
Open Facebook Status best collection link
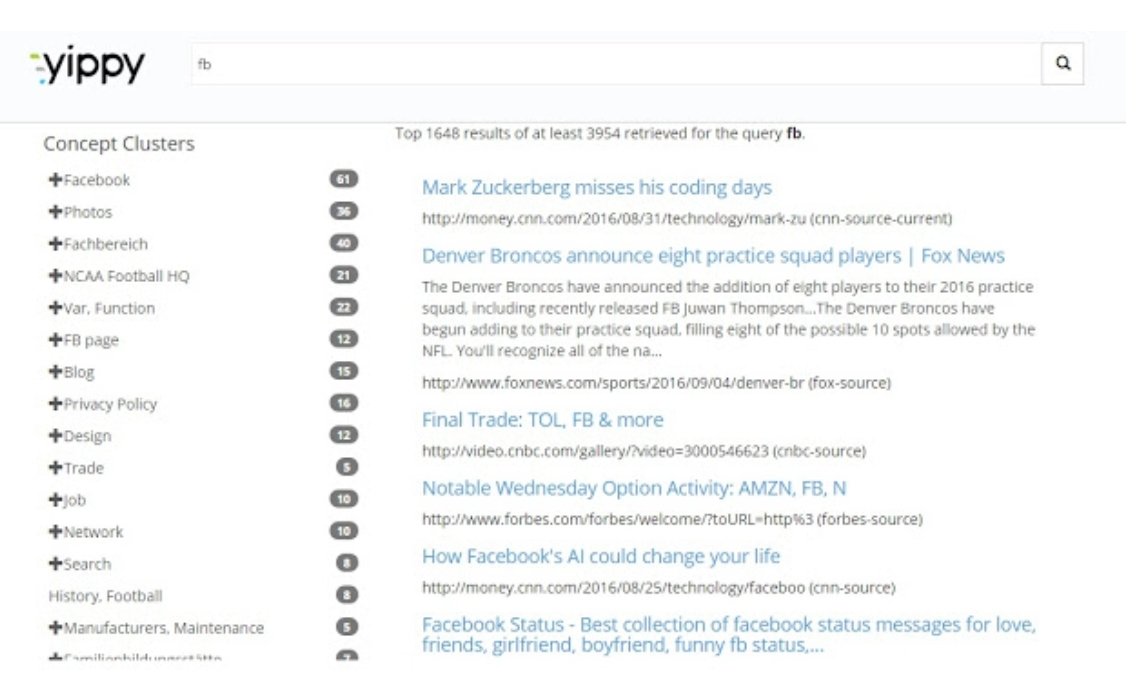pos(728,635)
